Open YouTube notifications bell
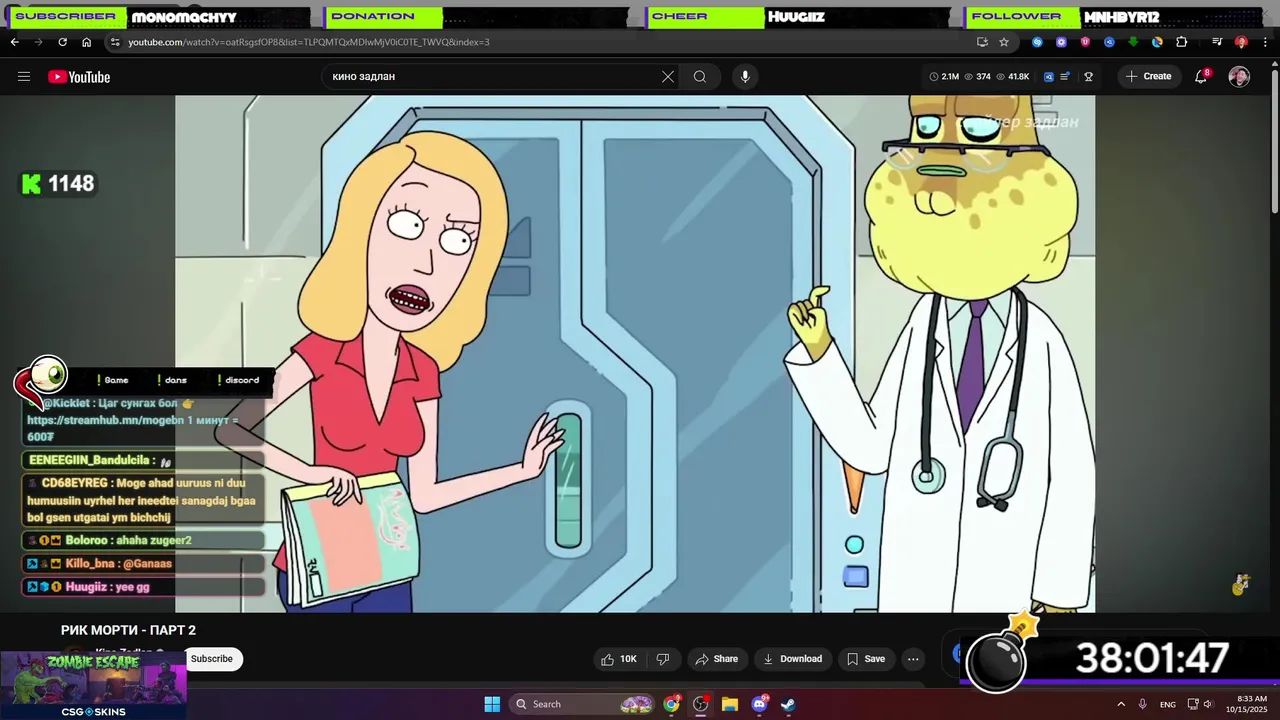The image size is (1280, 720). pos(1202,76)
